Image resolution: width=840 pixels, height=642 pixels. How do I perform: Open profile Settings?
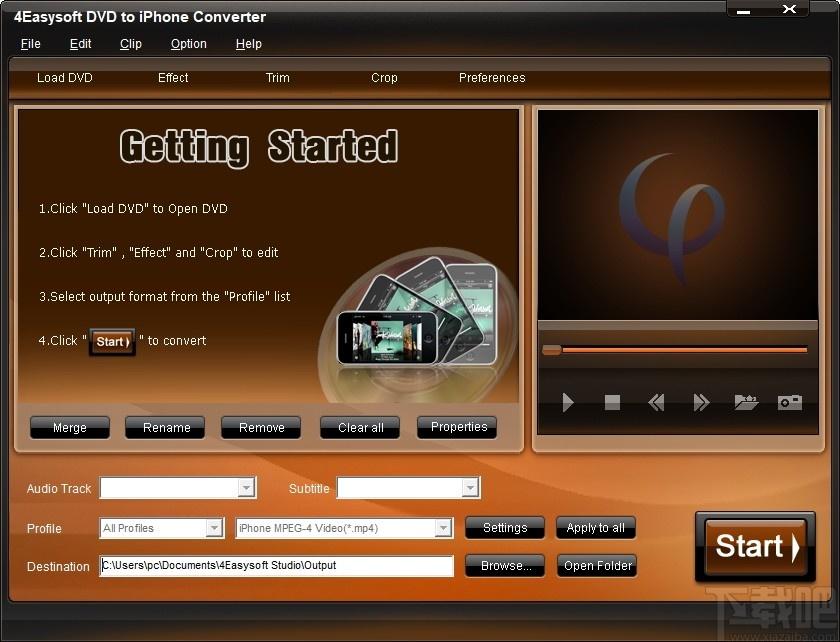coord(505,528)
